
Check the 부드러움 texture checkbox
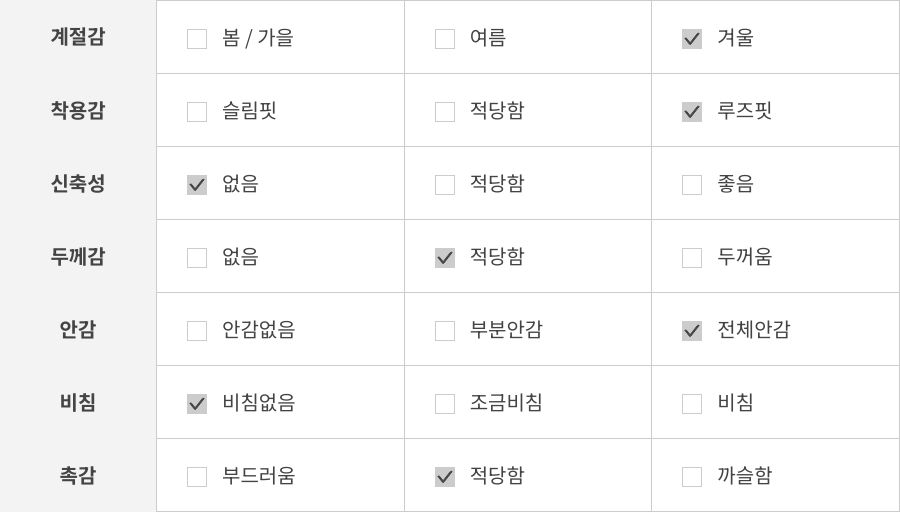coord(197,477)
